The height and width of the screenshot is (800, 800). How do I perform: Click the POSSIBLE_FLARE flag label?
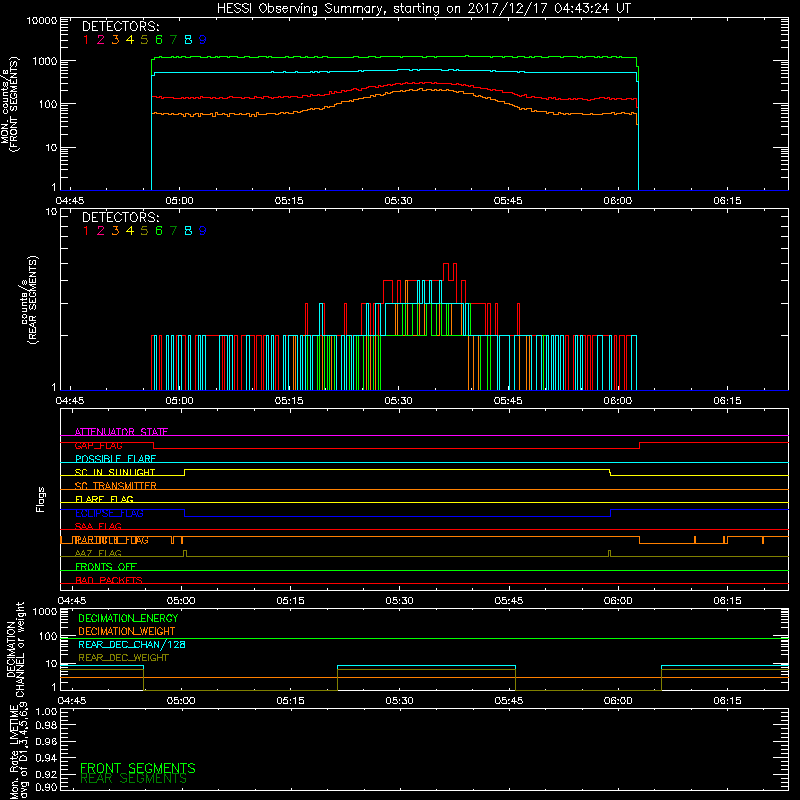point(115,459)
